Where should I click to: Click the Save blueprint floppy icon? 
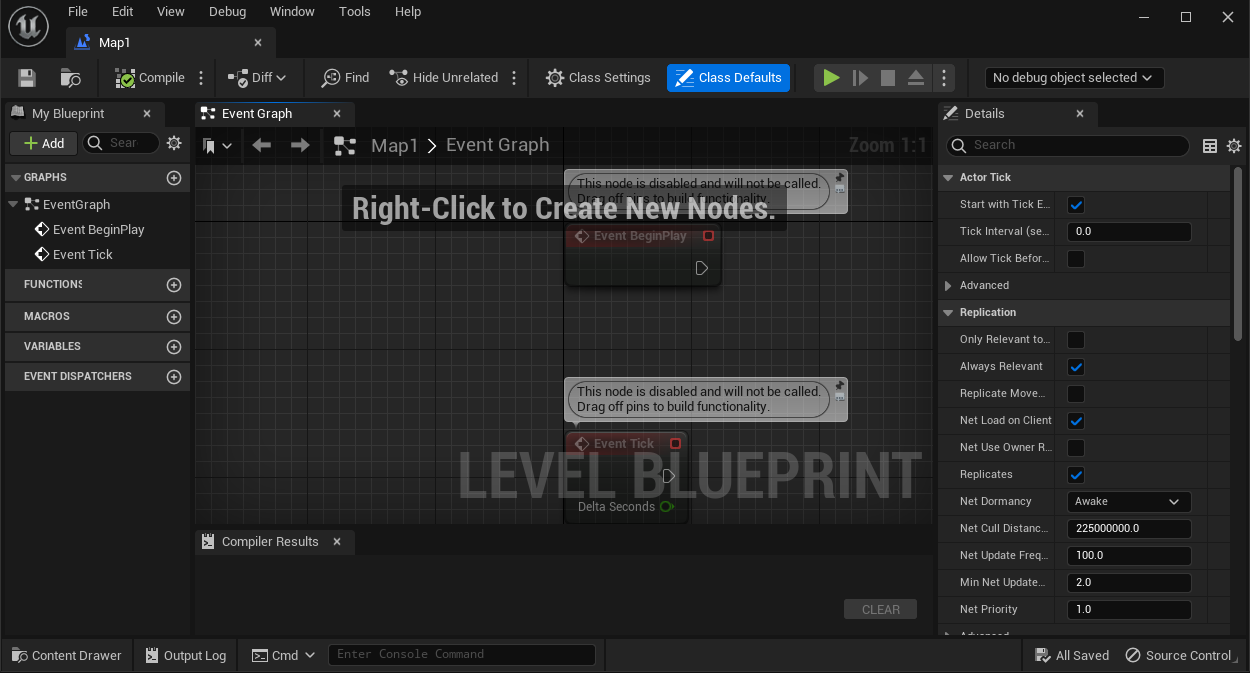(x=27, y=78)
